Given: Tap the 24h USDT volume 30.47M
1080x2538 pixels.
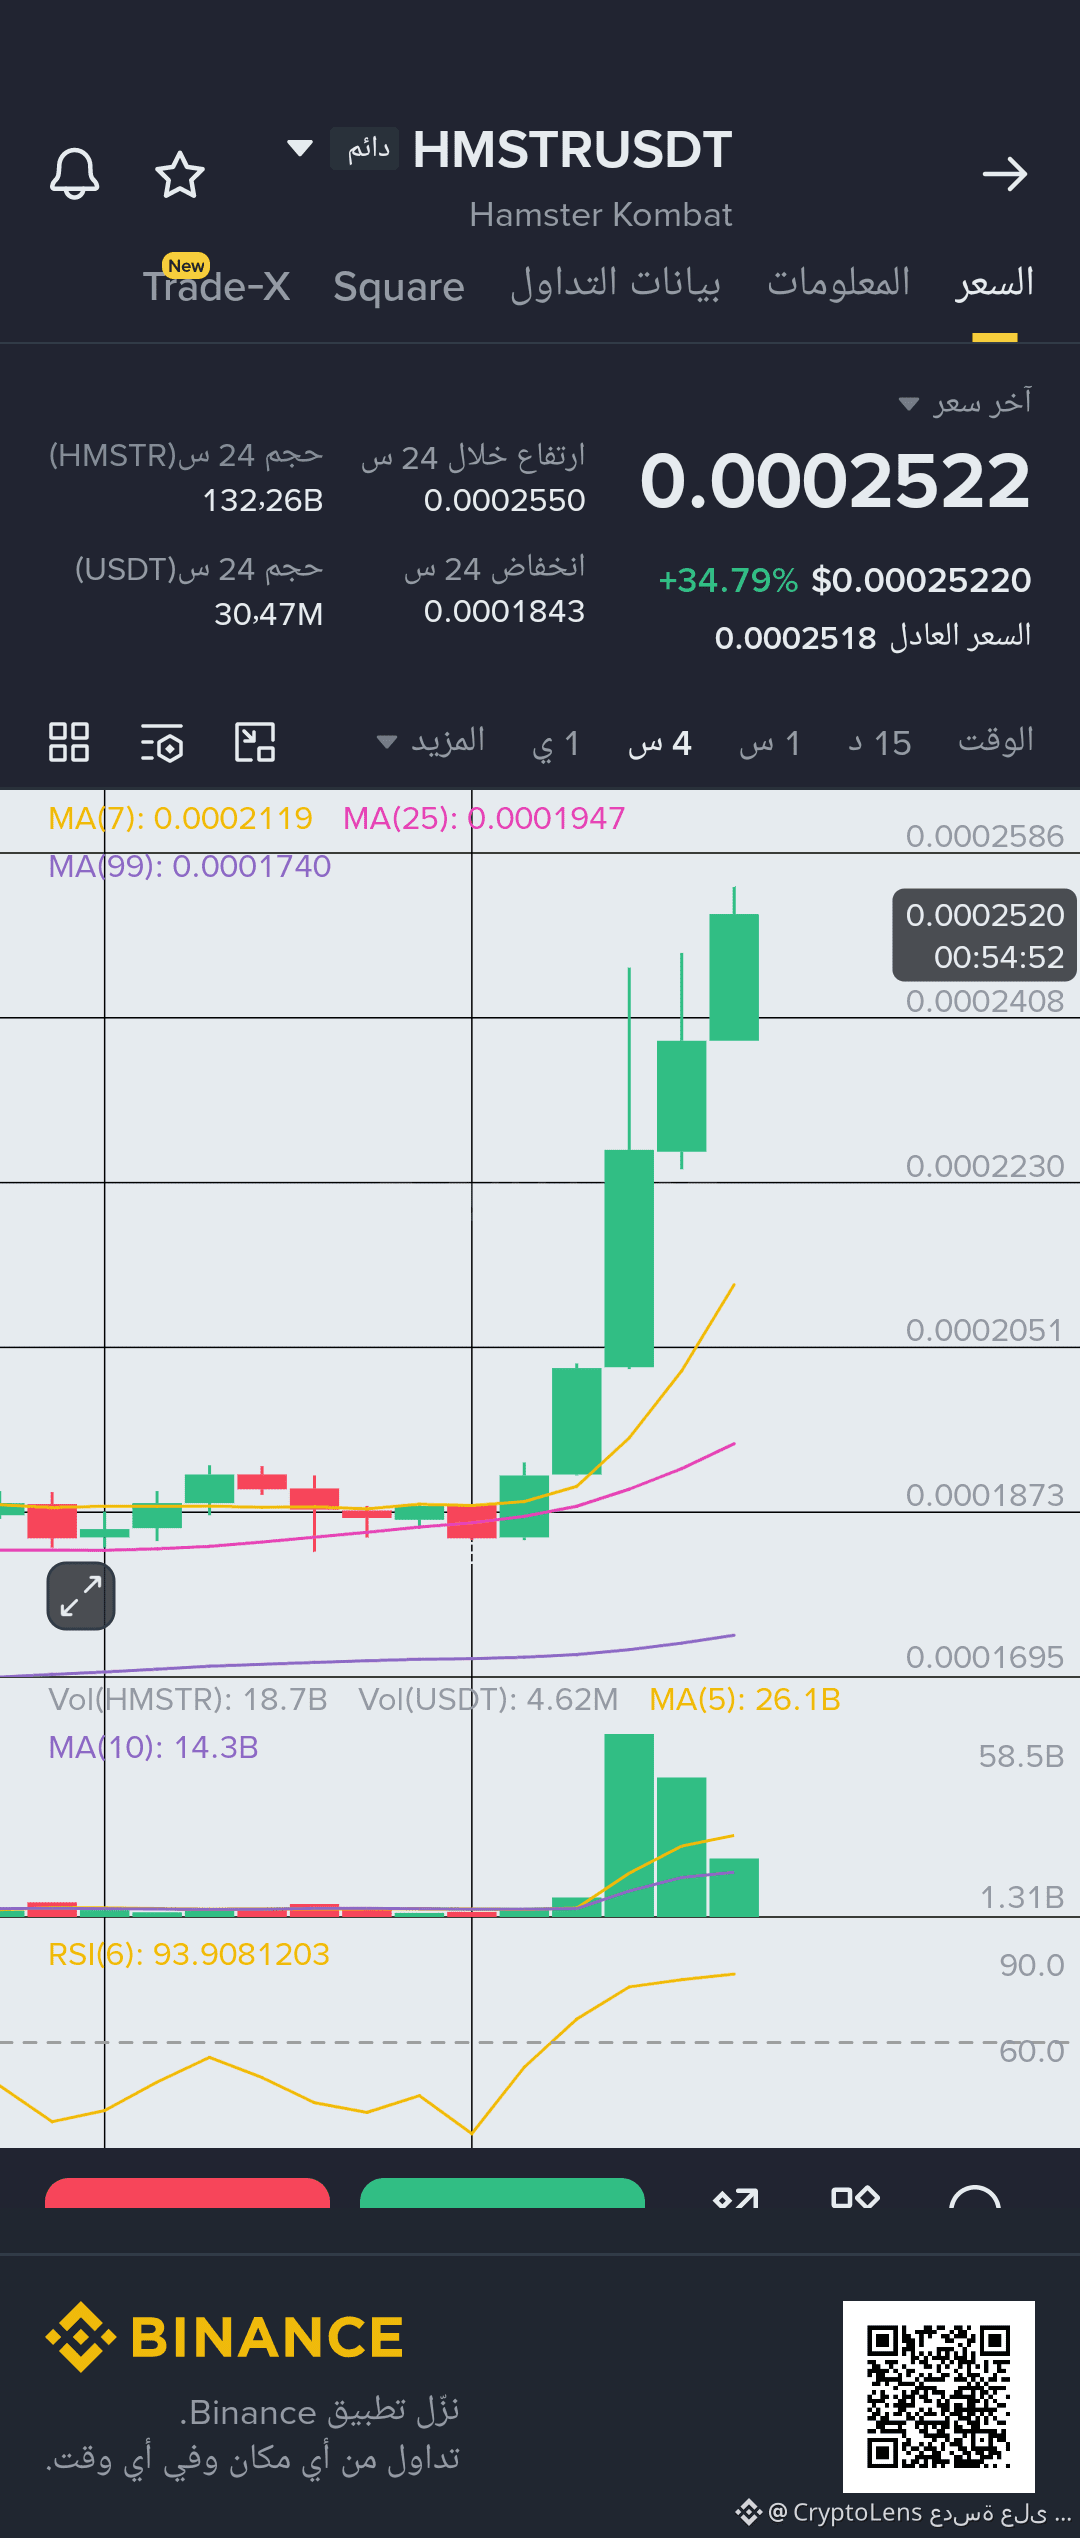Looking at the screenshot, I should point(269,614).
